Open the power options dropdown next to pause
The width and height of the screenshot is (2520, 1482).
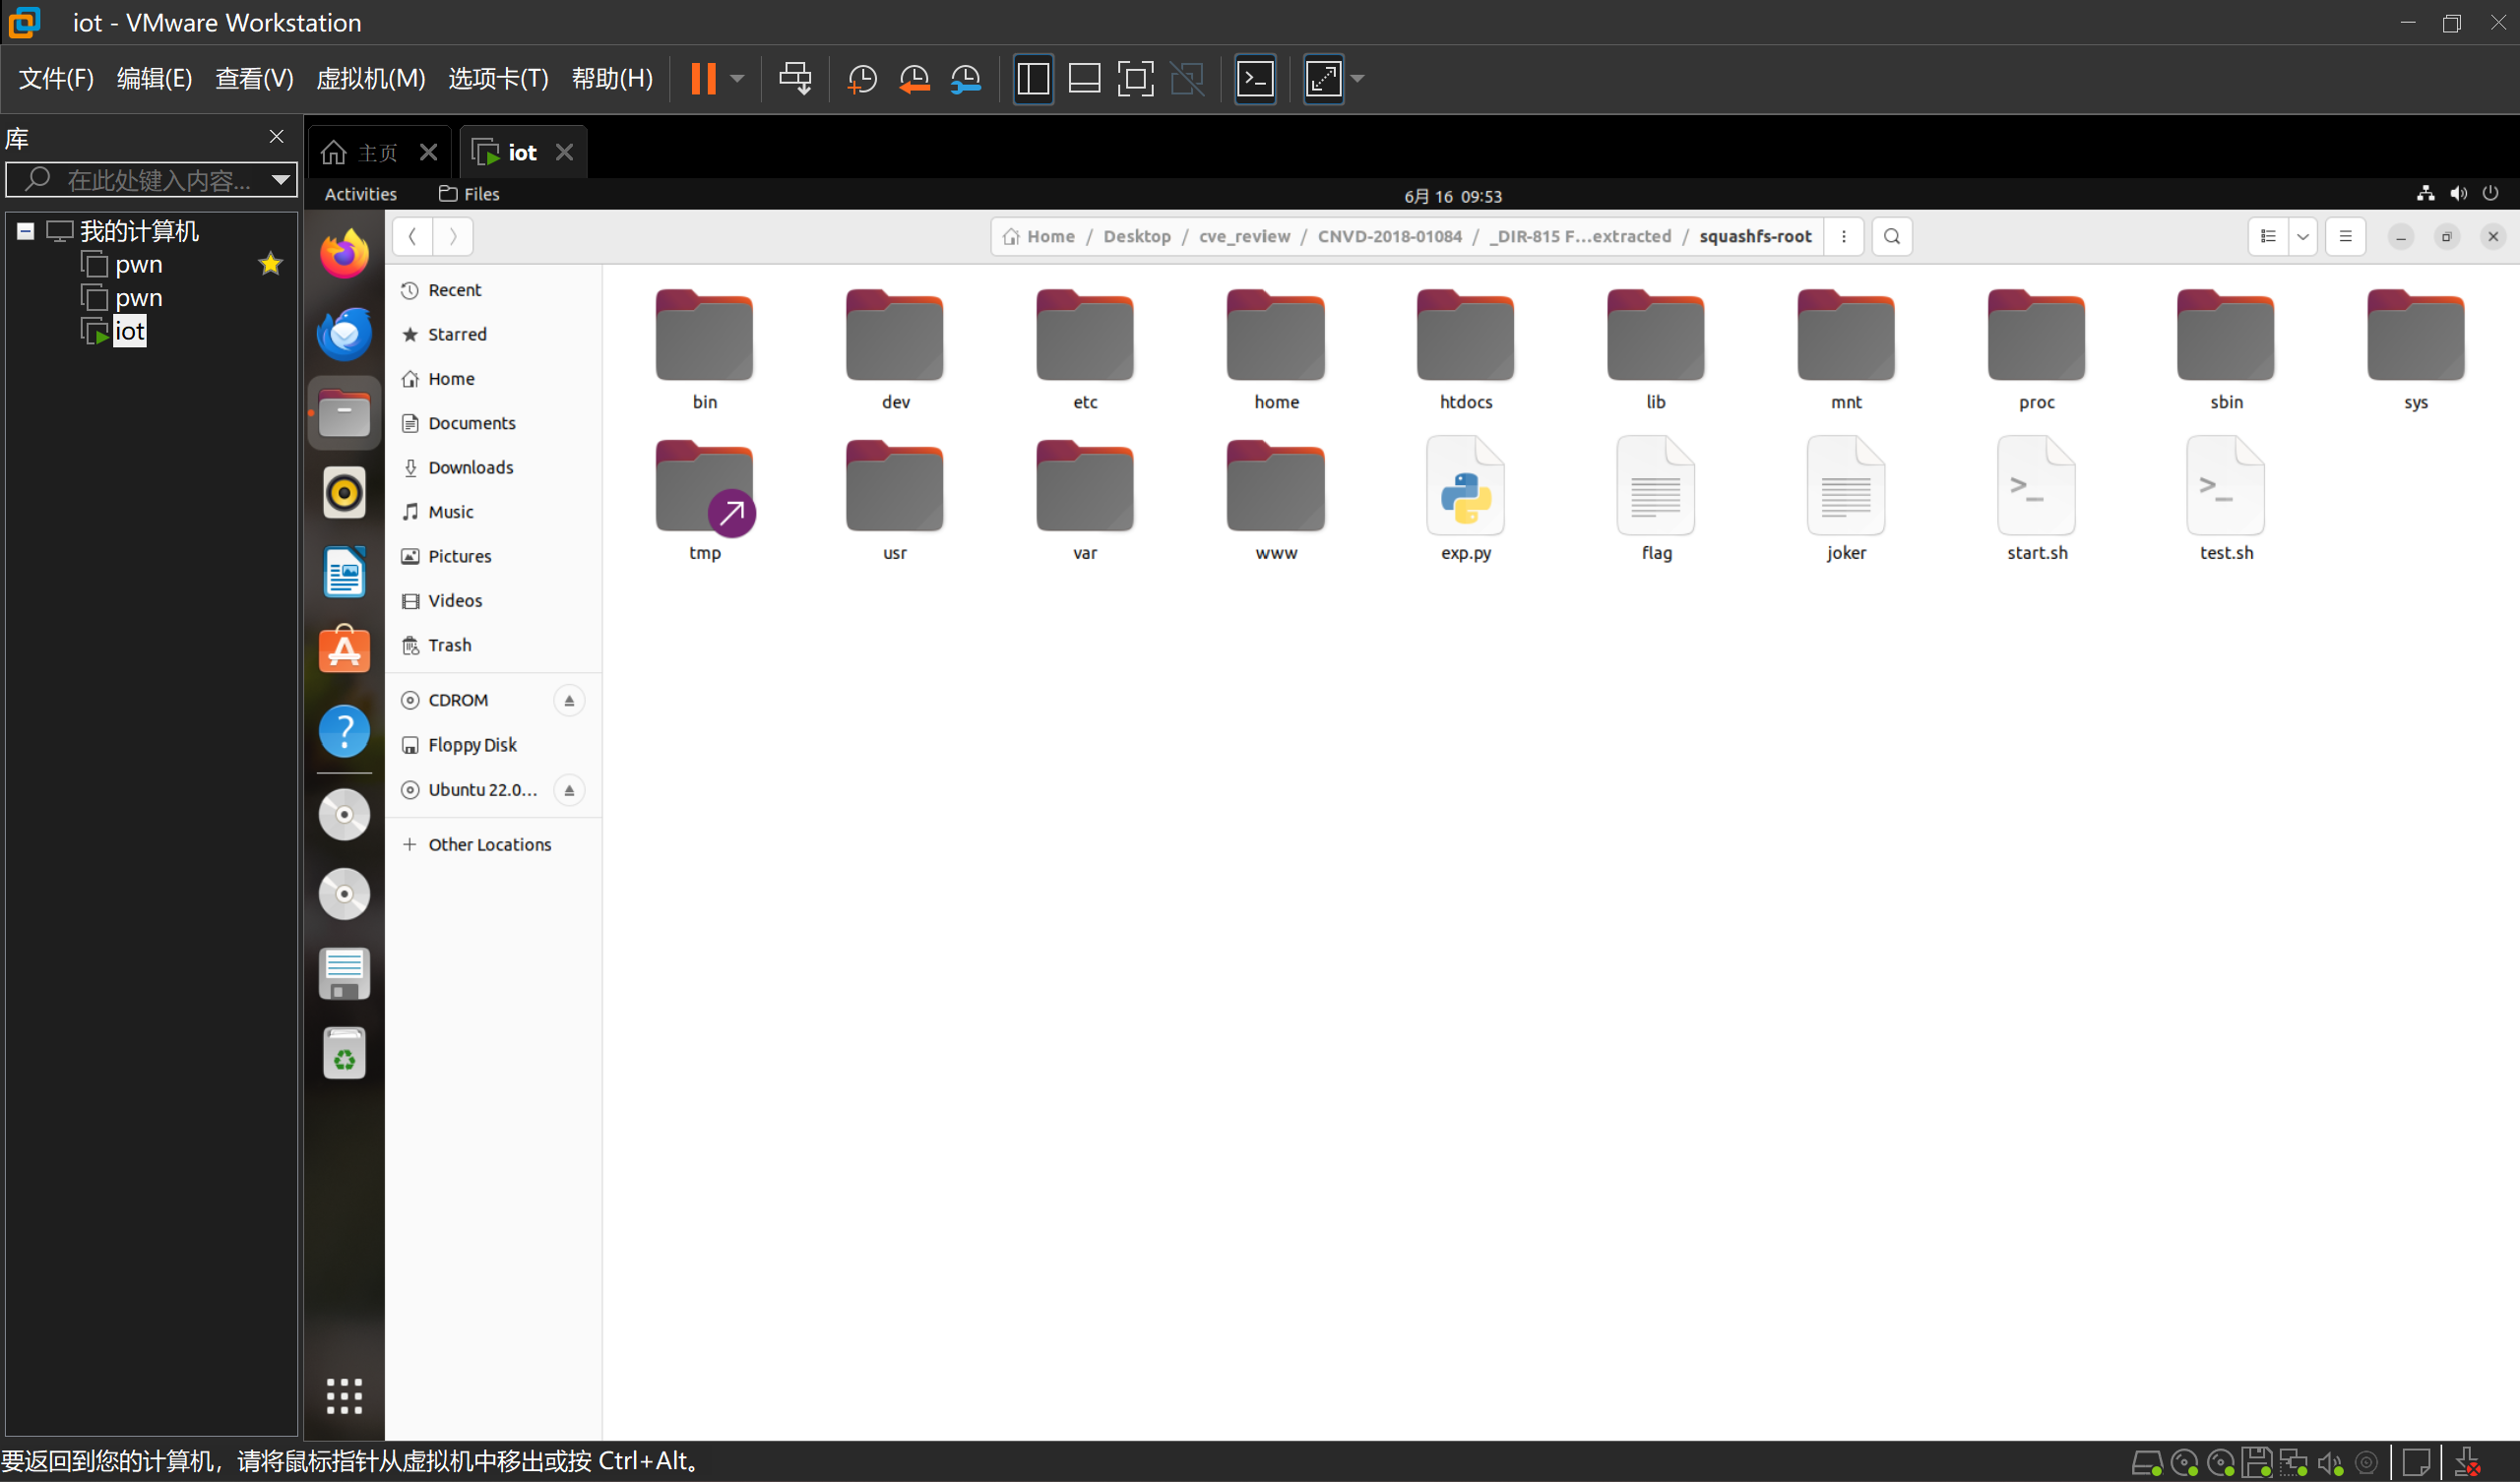pos(737,78)
